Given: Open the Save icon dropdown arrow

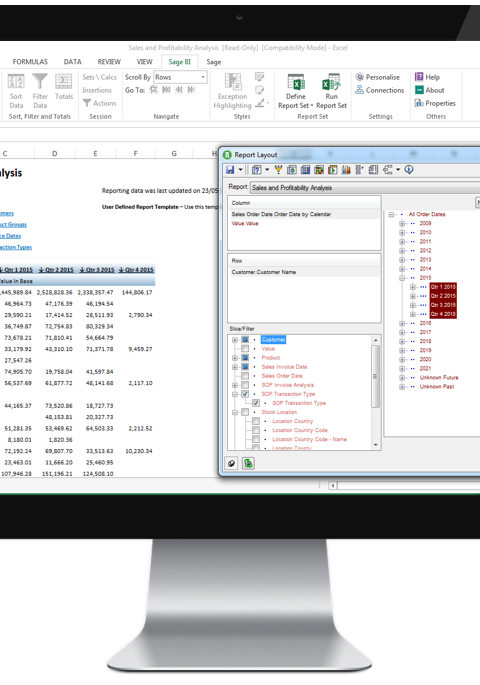Looking at the screenshot, I should 241,170.
